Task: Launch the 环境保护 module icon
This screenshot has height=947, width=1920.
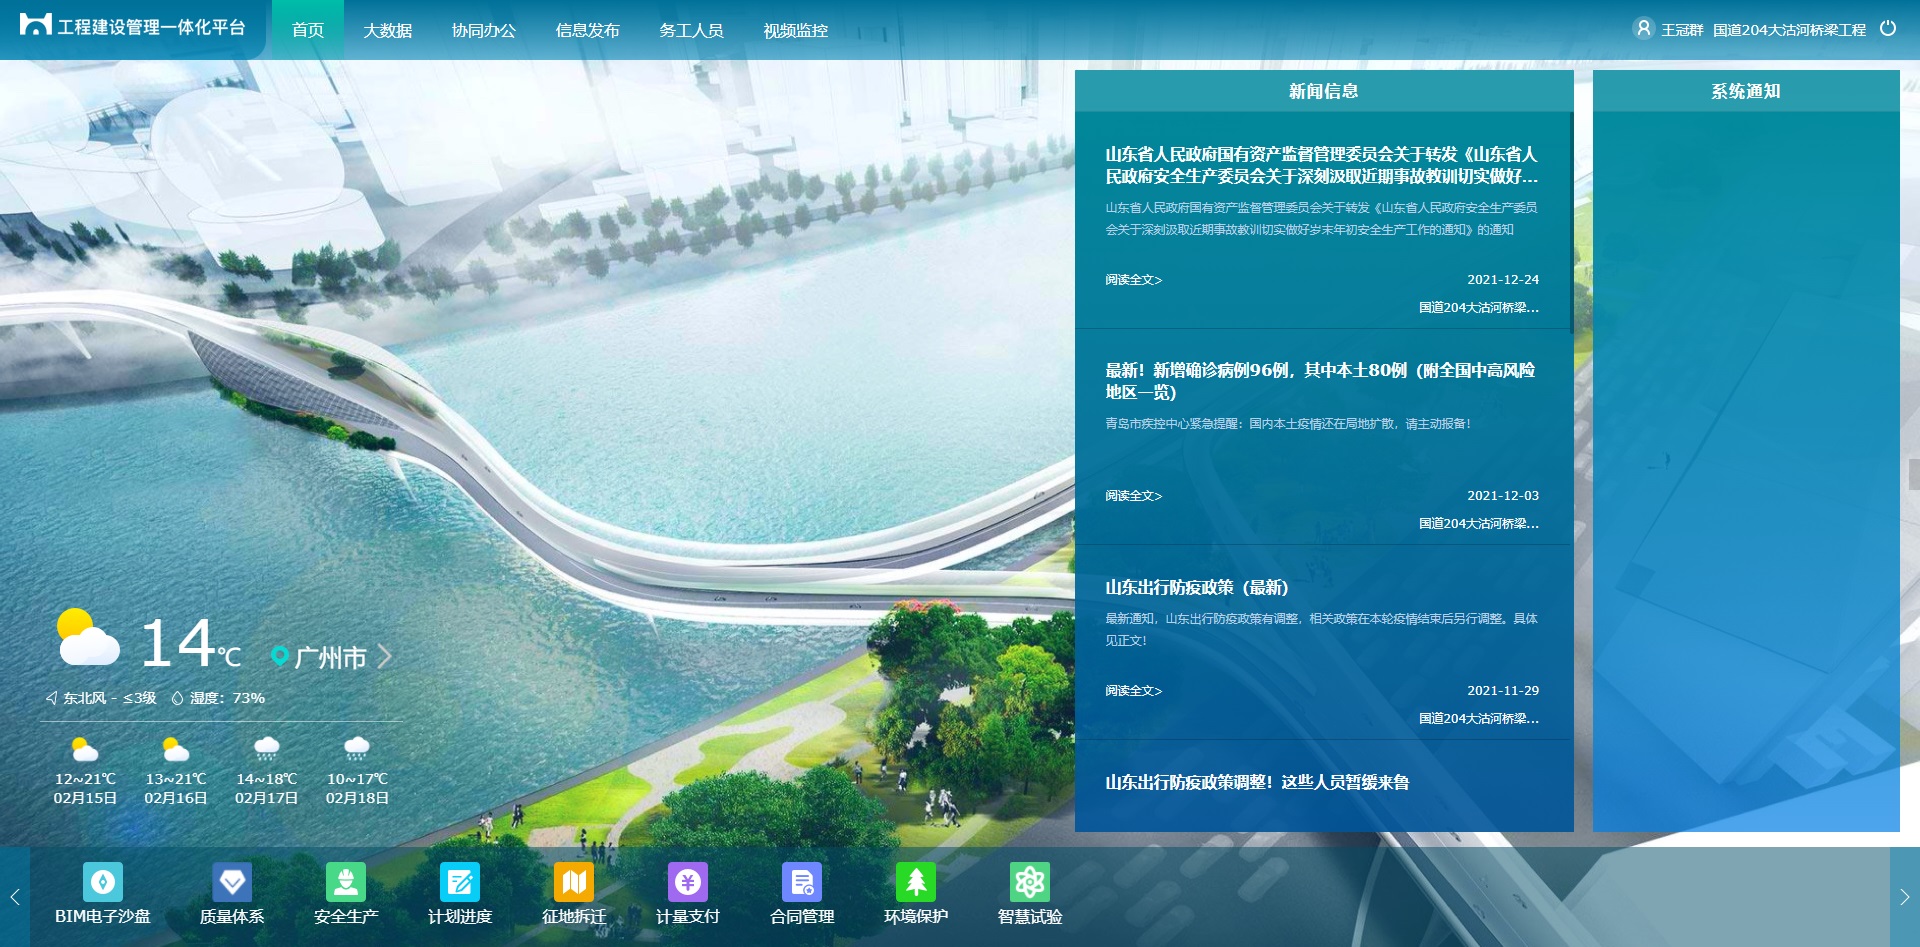Action: (x=916, y=883)
